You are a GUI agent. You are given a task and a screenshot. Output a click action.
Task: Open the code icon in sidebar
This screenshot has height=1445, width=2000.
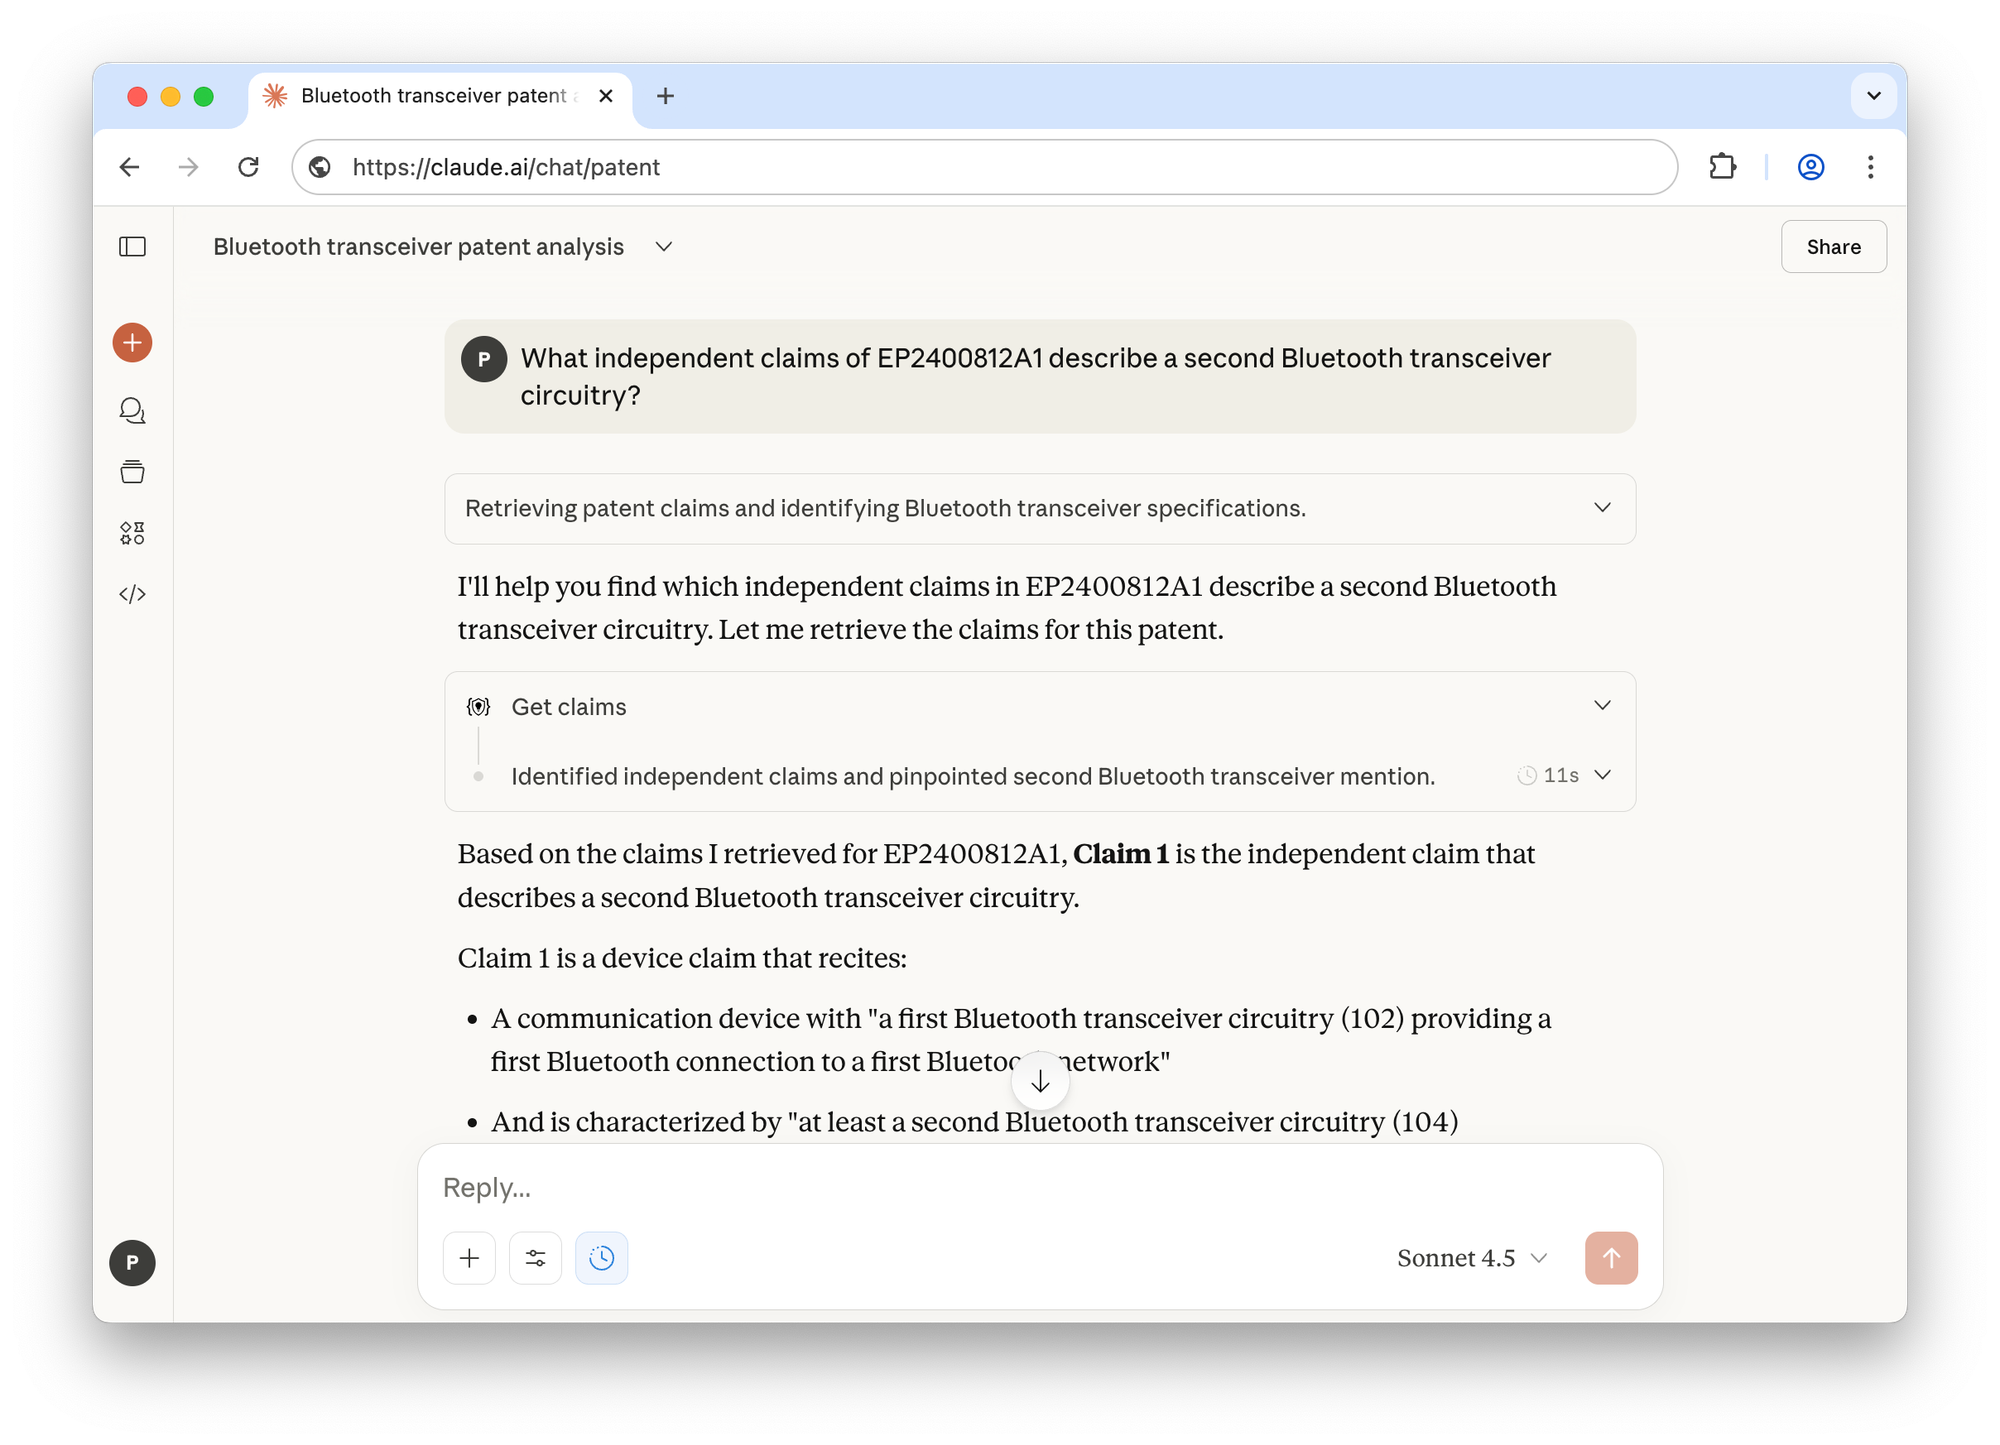tap(132, 594)
